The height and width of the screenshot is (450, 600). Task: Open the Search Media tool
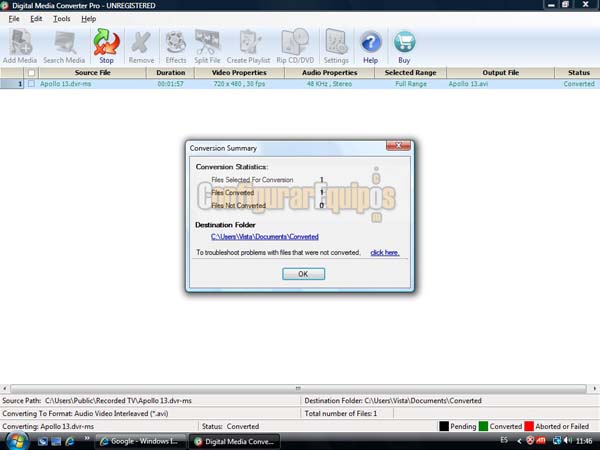tap(64, 46)
